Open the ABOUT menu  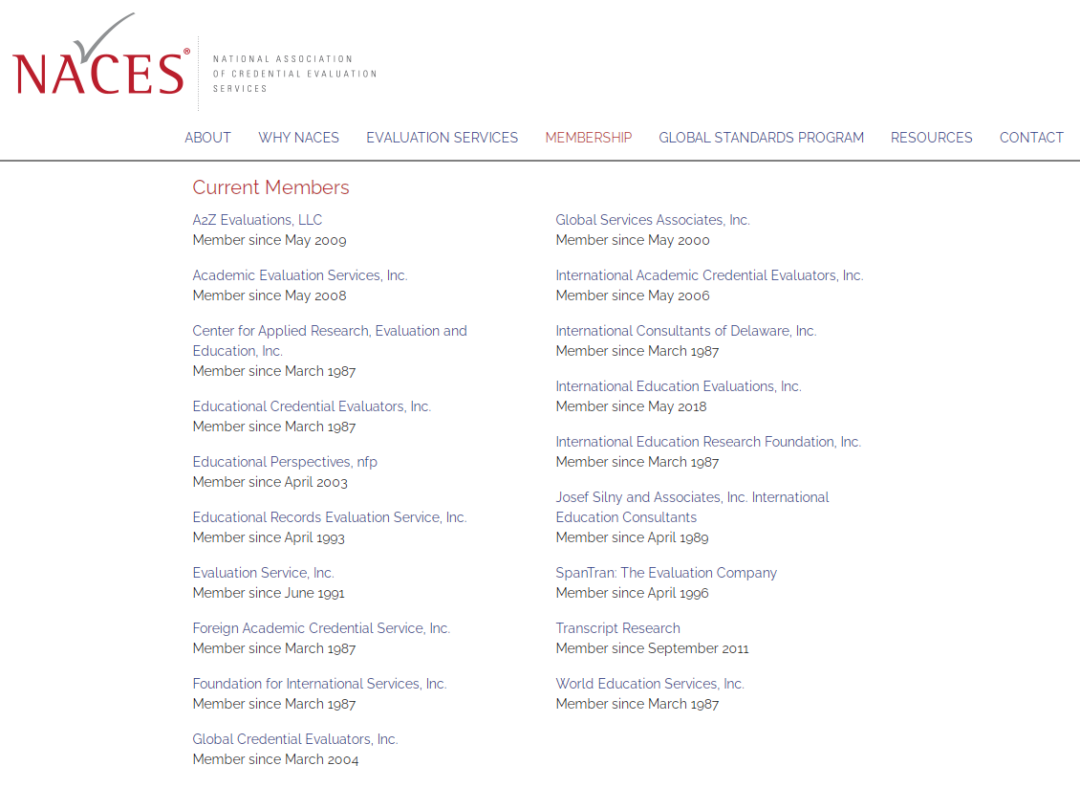(x=207, y=138)
